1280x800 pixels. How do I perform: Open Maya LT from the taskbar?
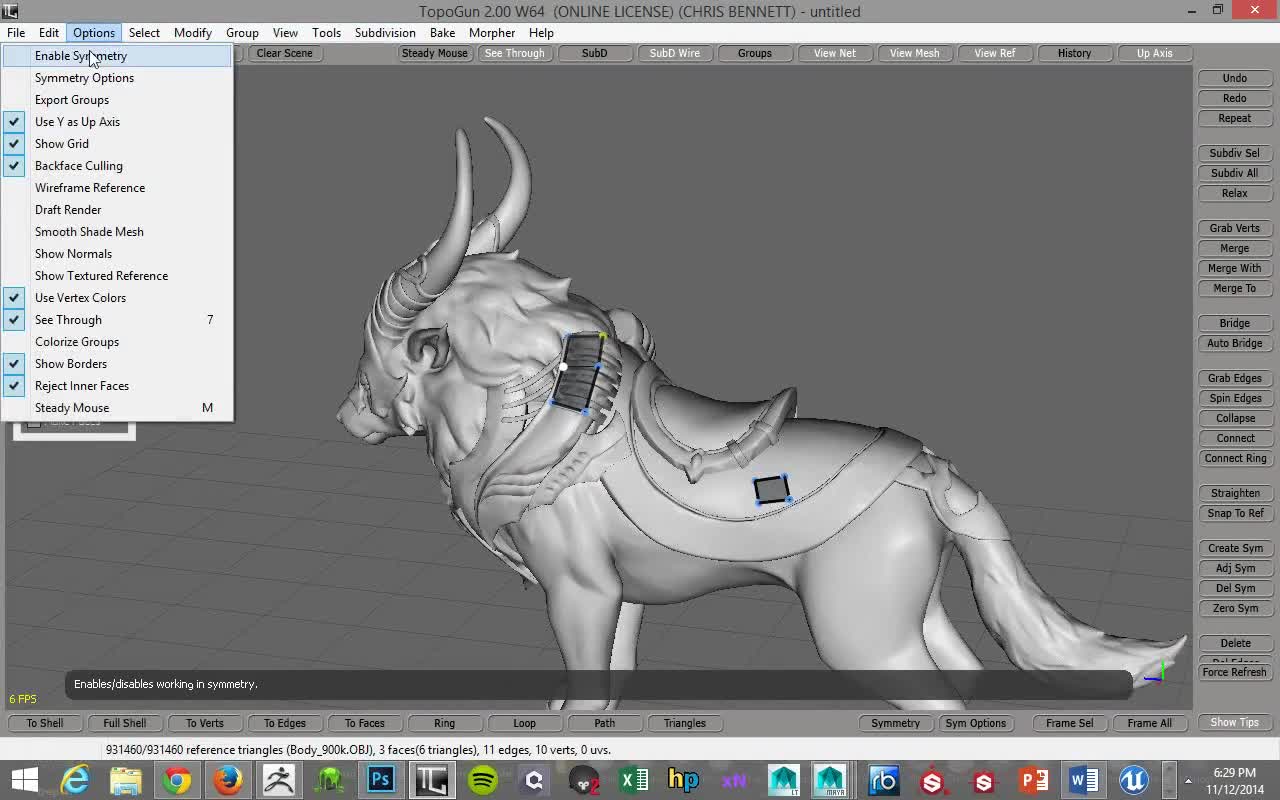(x=784, y=780)
